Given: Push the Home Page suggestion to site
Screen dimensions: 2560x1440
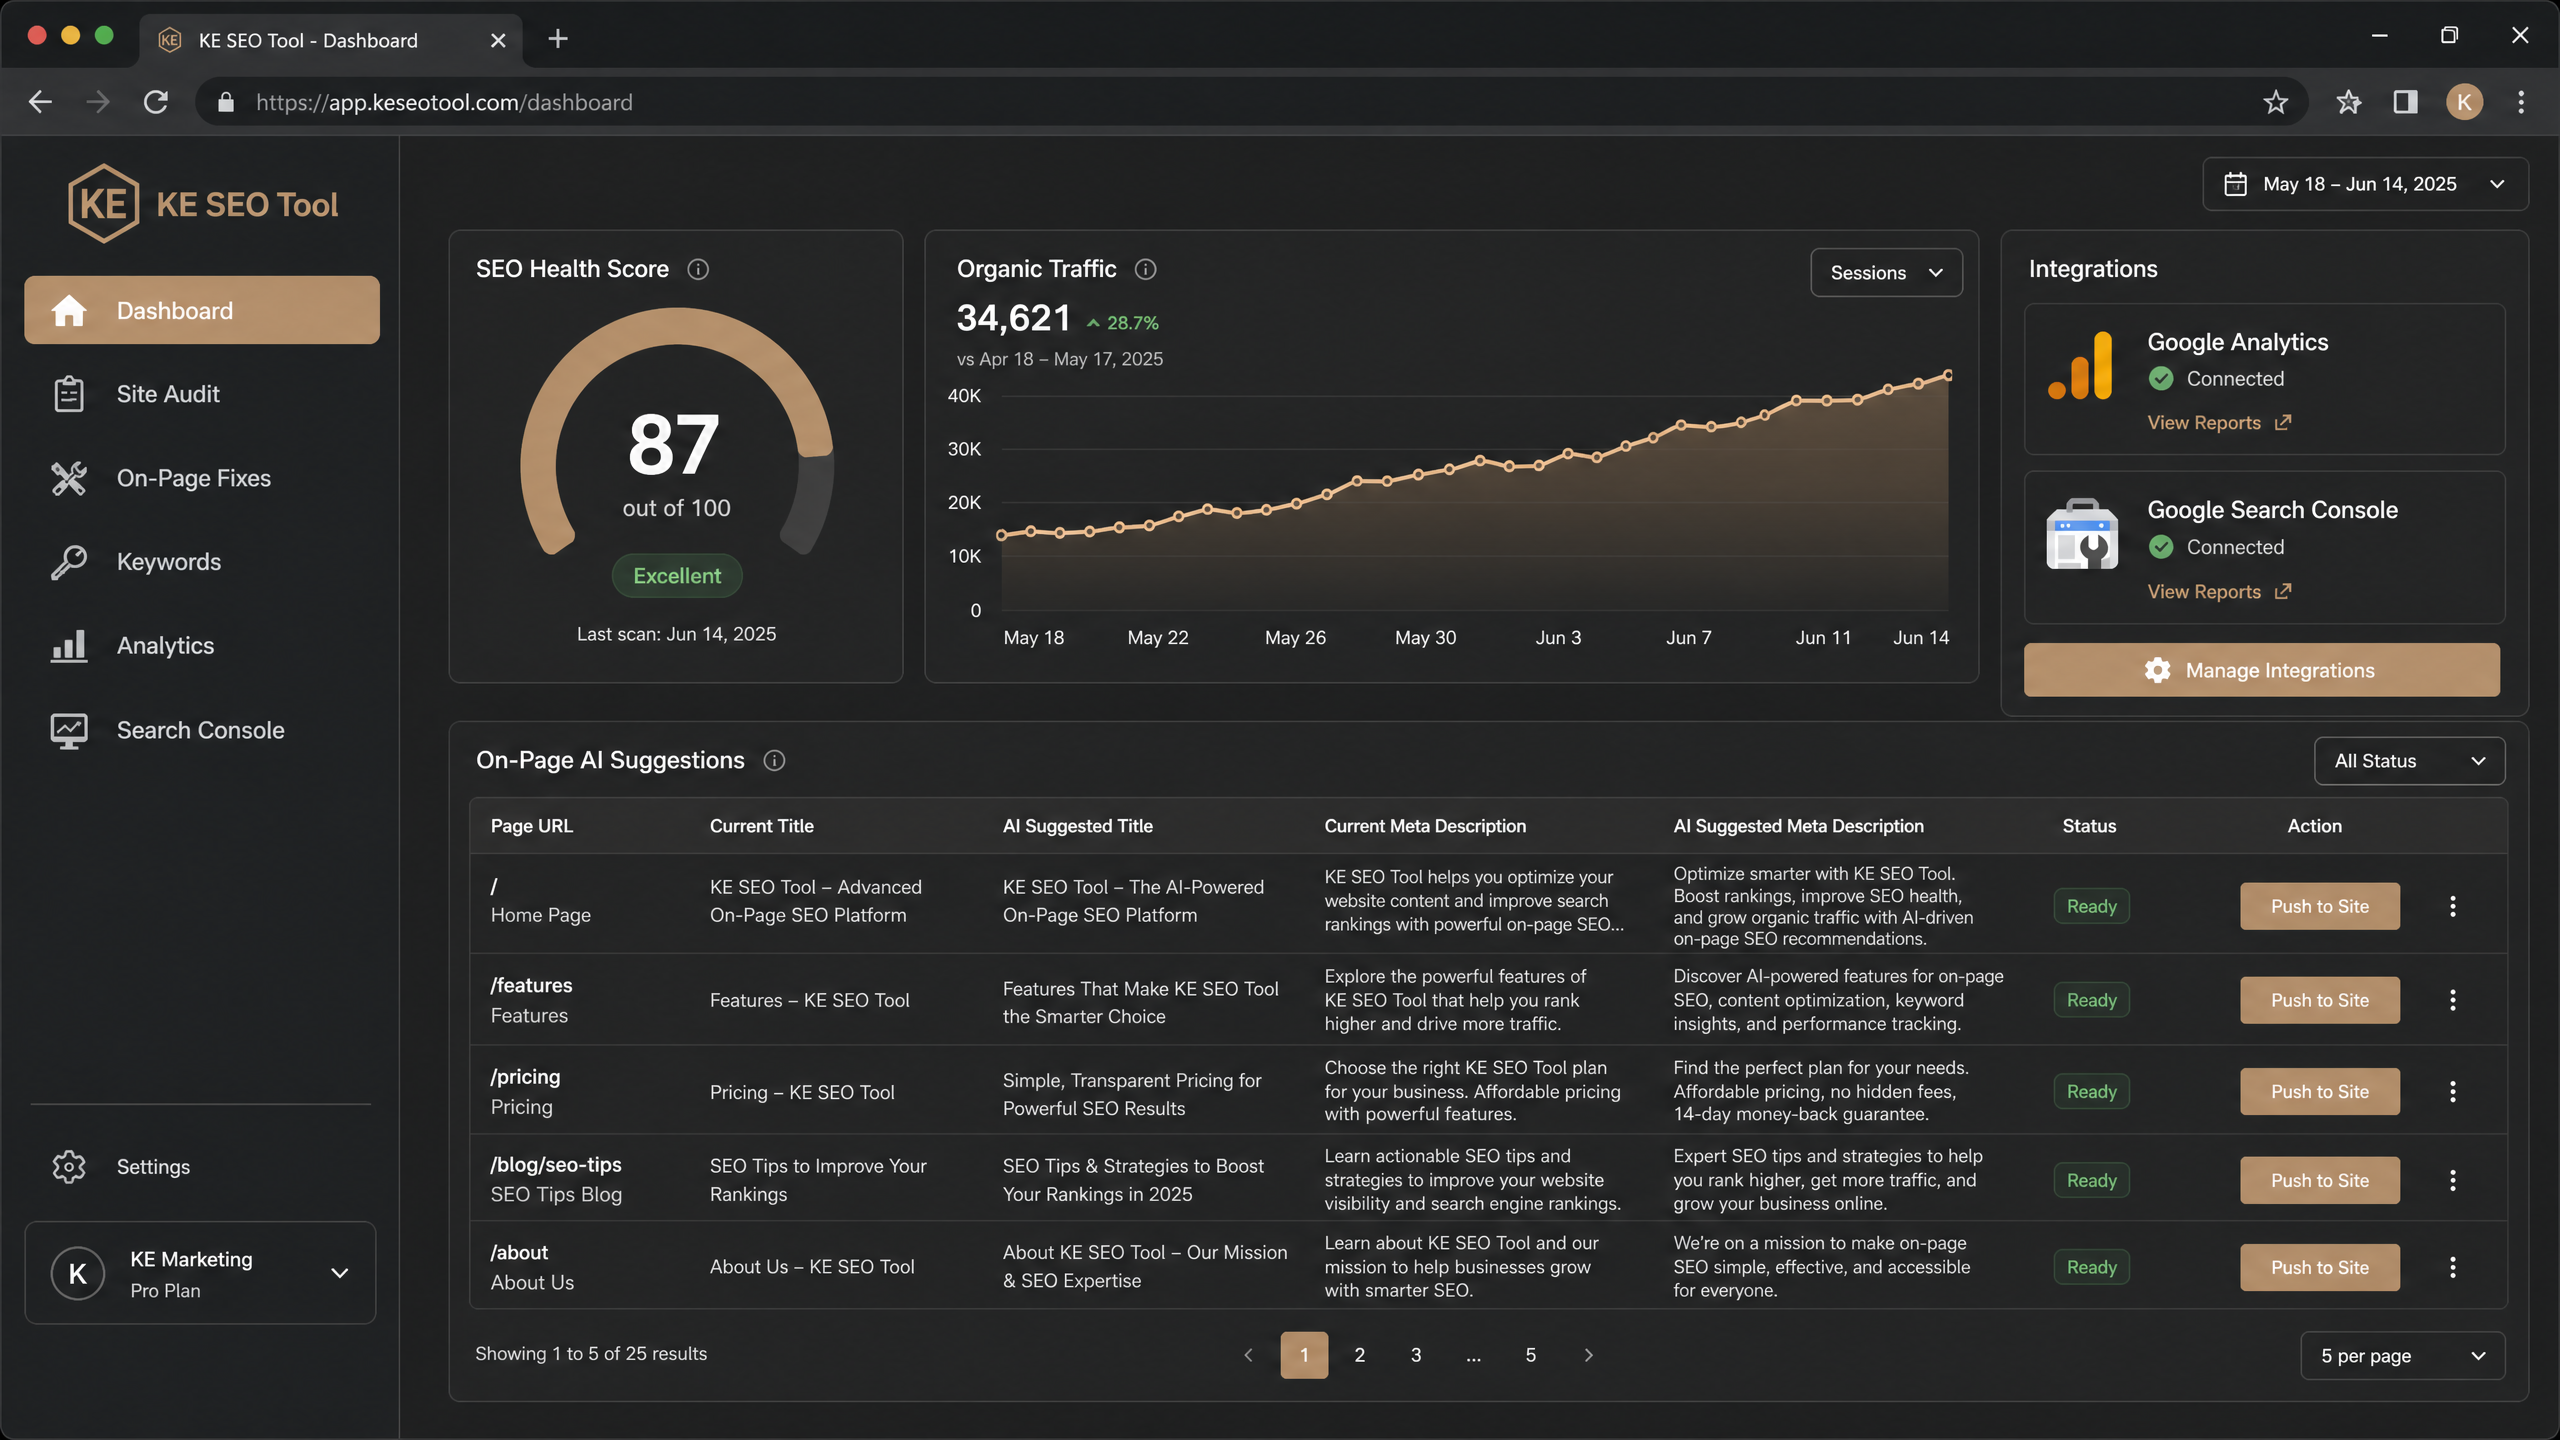Looking at the screenshot, I should click(x=2320, y=906).
